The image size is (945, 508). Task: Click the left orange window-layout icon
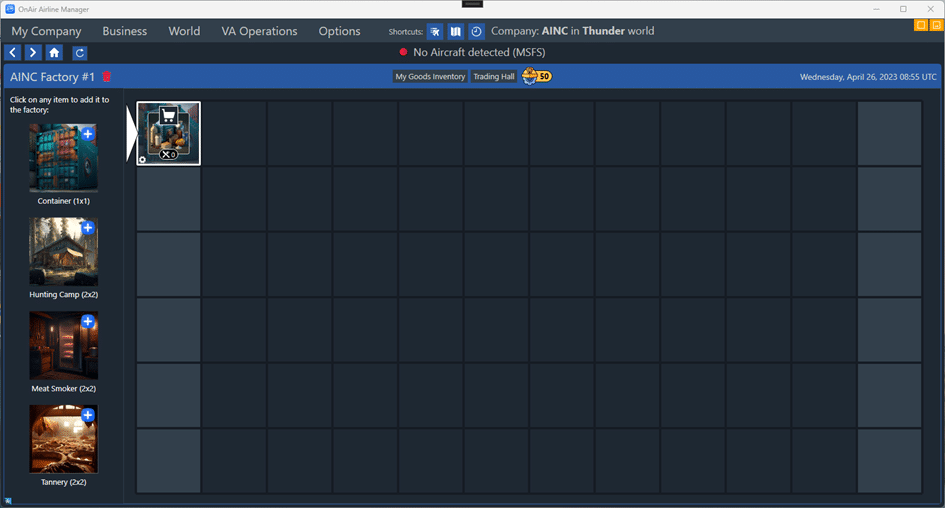click(x=921, y=25)
